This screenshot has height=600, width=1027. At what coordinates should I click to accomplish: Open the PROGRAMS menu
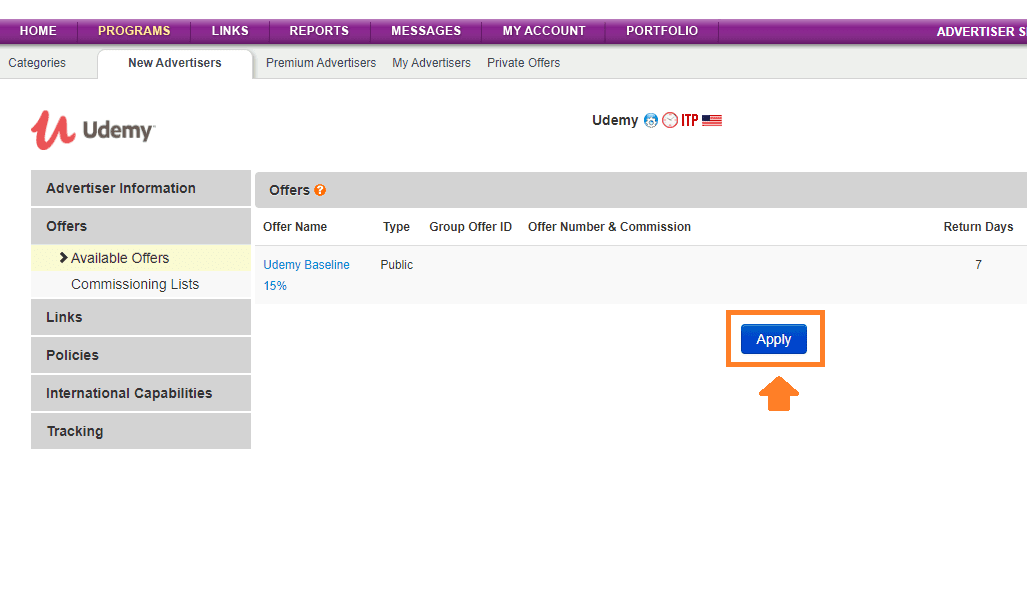[x=134, y=31]
